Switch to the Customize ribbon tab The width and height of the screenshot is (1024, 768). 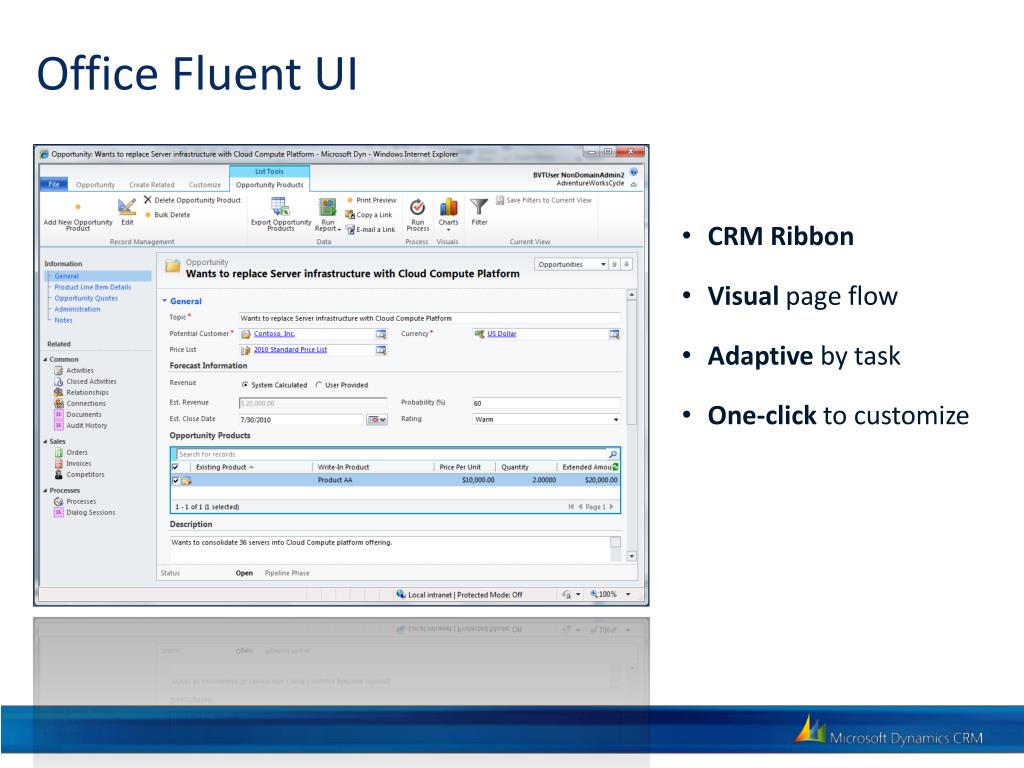coord(204,185)
